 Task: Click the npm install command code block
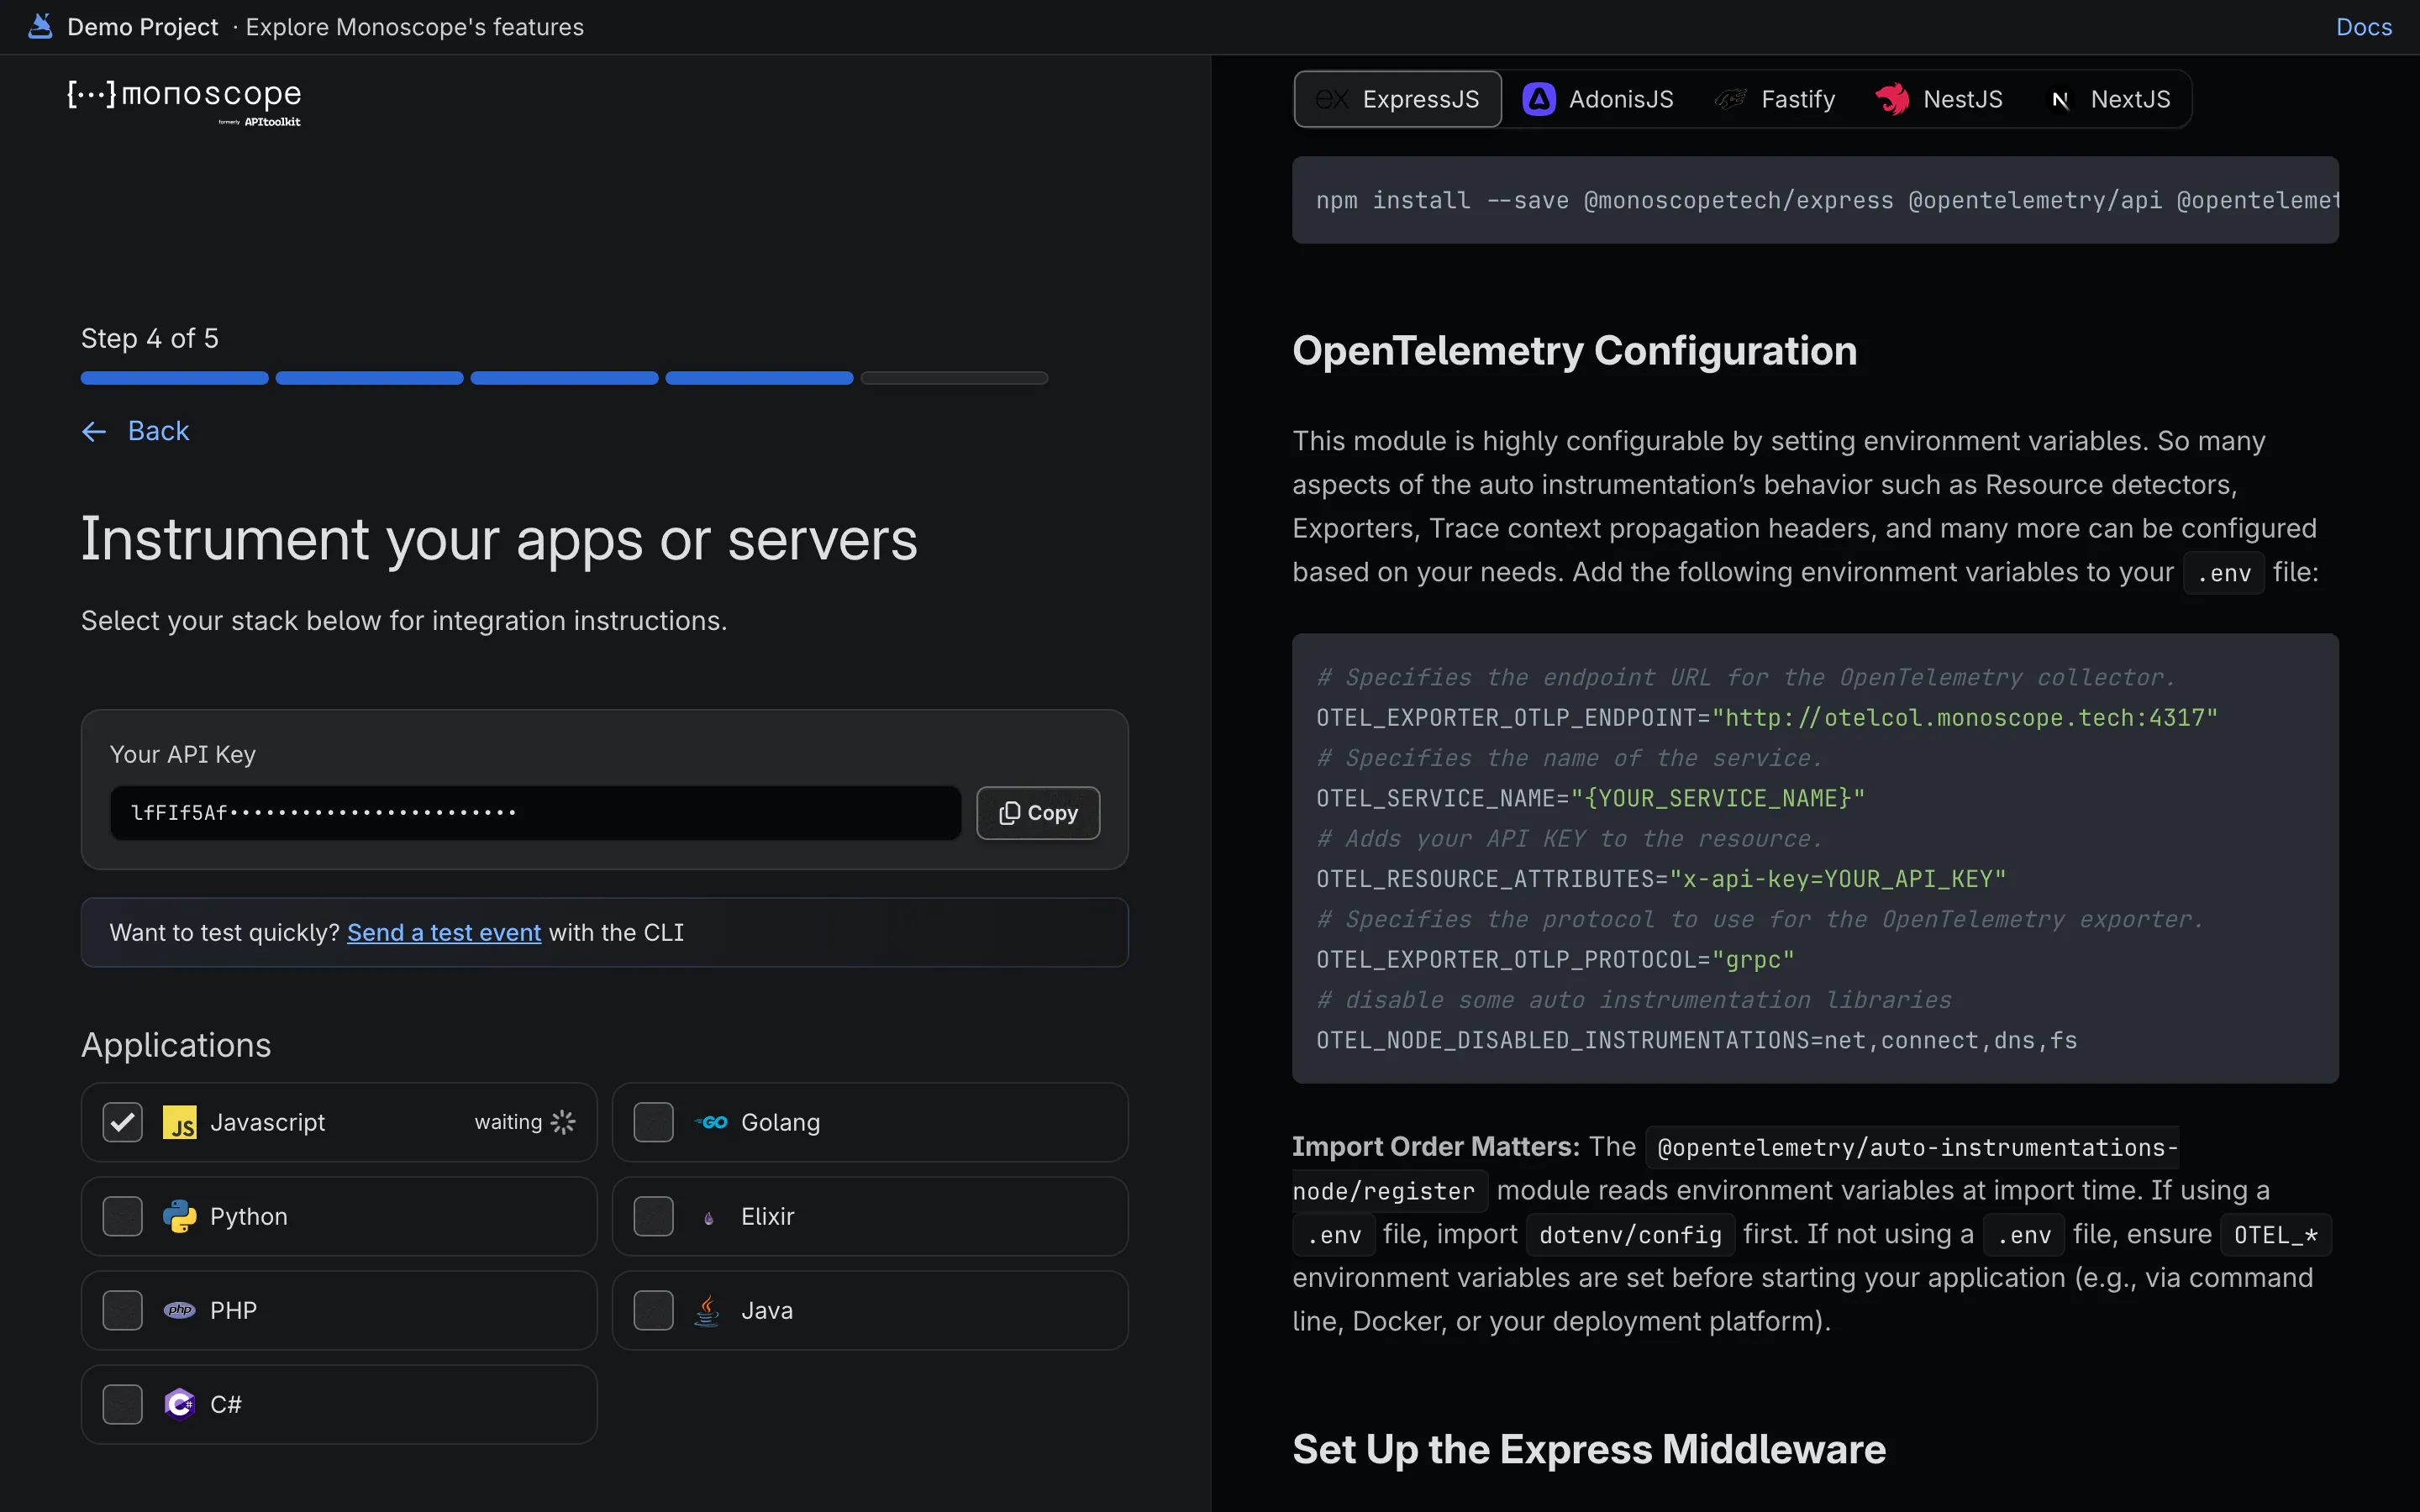1815,200
